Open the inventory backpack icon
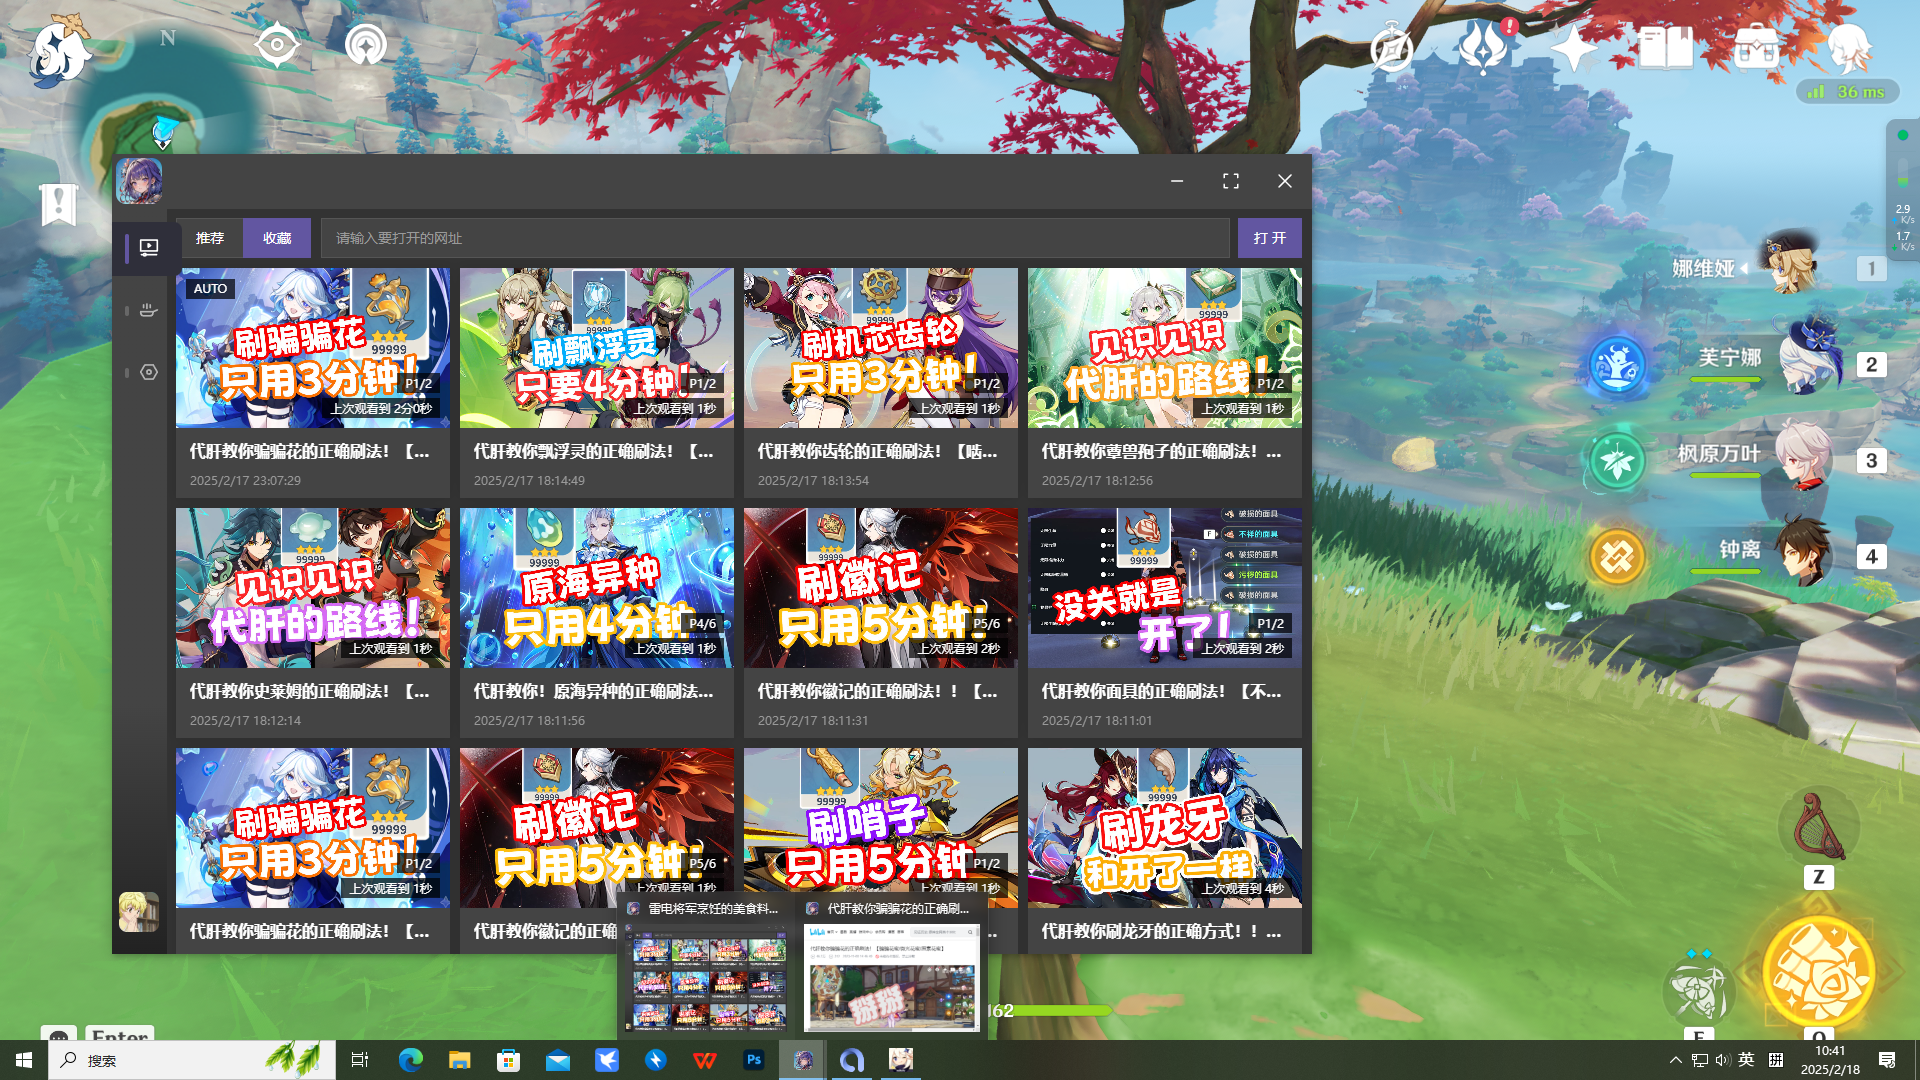 pyautogui.click(x=1756, y=48)
